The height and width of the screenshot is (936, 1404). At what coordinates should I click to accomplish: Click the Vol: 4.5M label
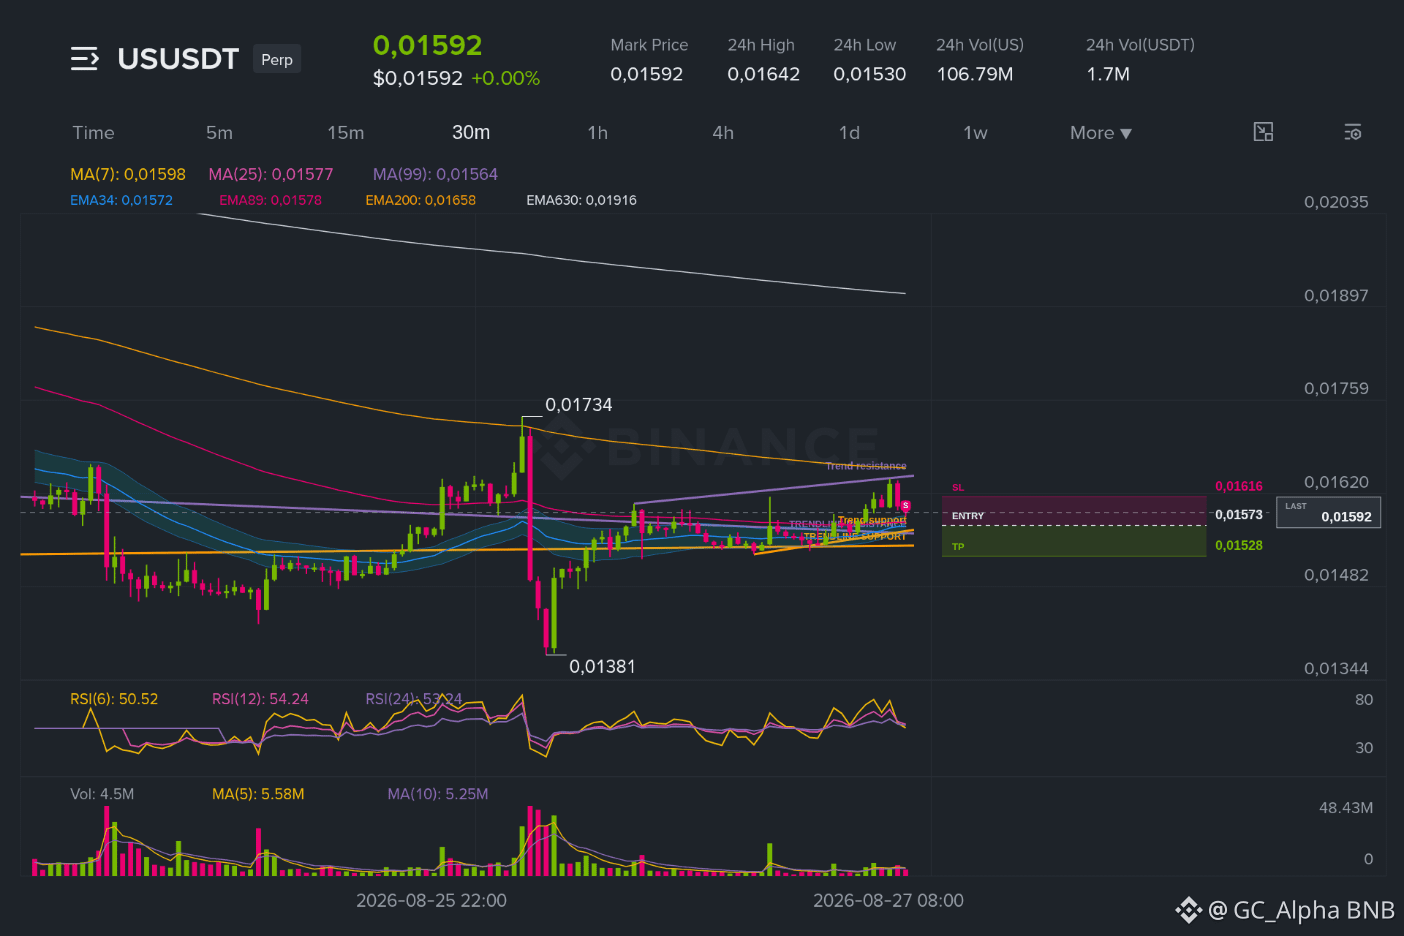pos(102,794)
